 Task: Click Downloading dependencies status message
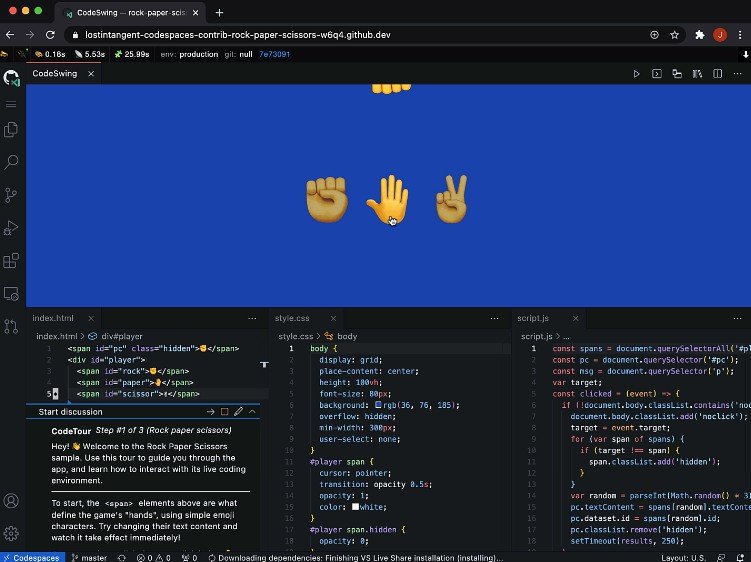click(x=356, y=558)
